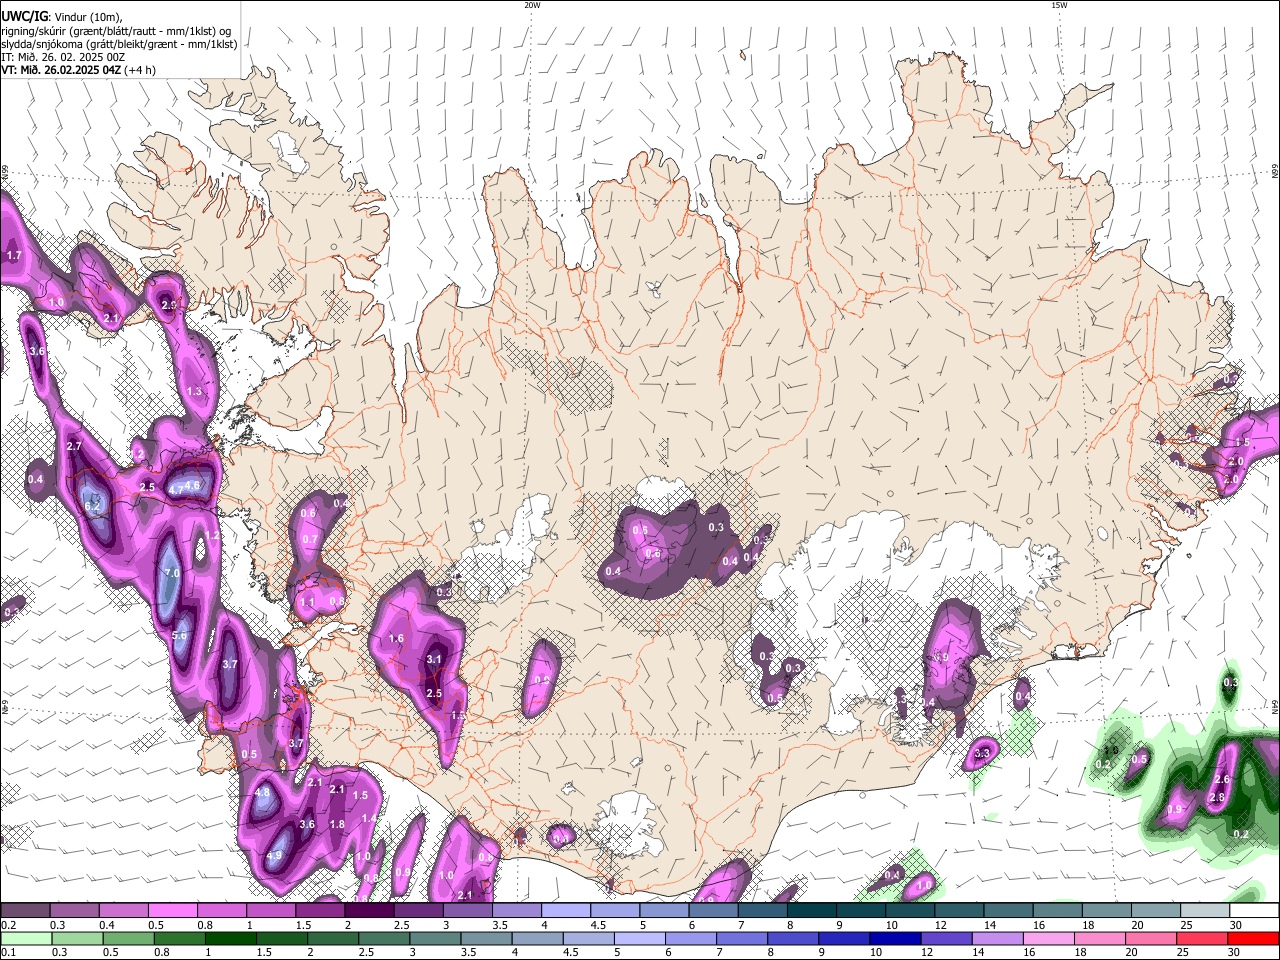
Task: Click the 'IT: Mið. 26. 02. 2025 00Z' line
Action: click(63, 57)
